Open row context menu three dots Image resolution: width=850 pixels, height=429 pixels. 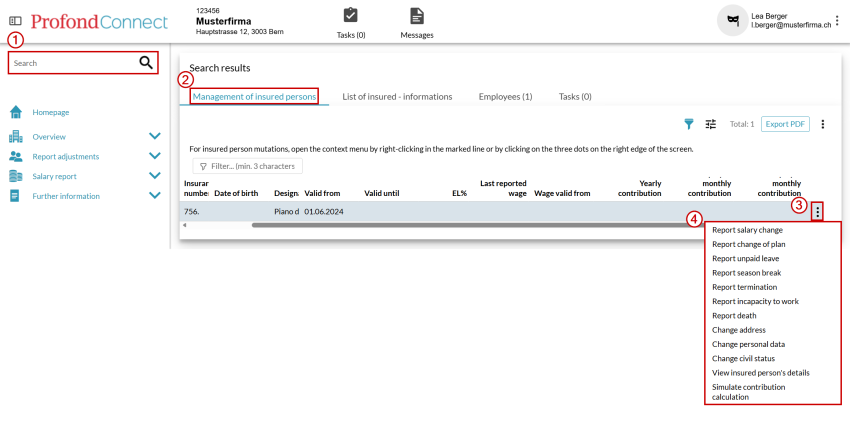coord(817,211)
